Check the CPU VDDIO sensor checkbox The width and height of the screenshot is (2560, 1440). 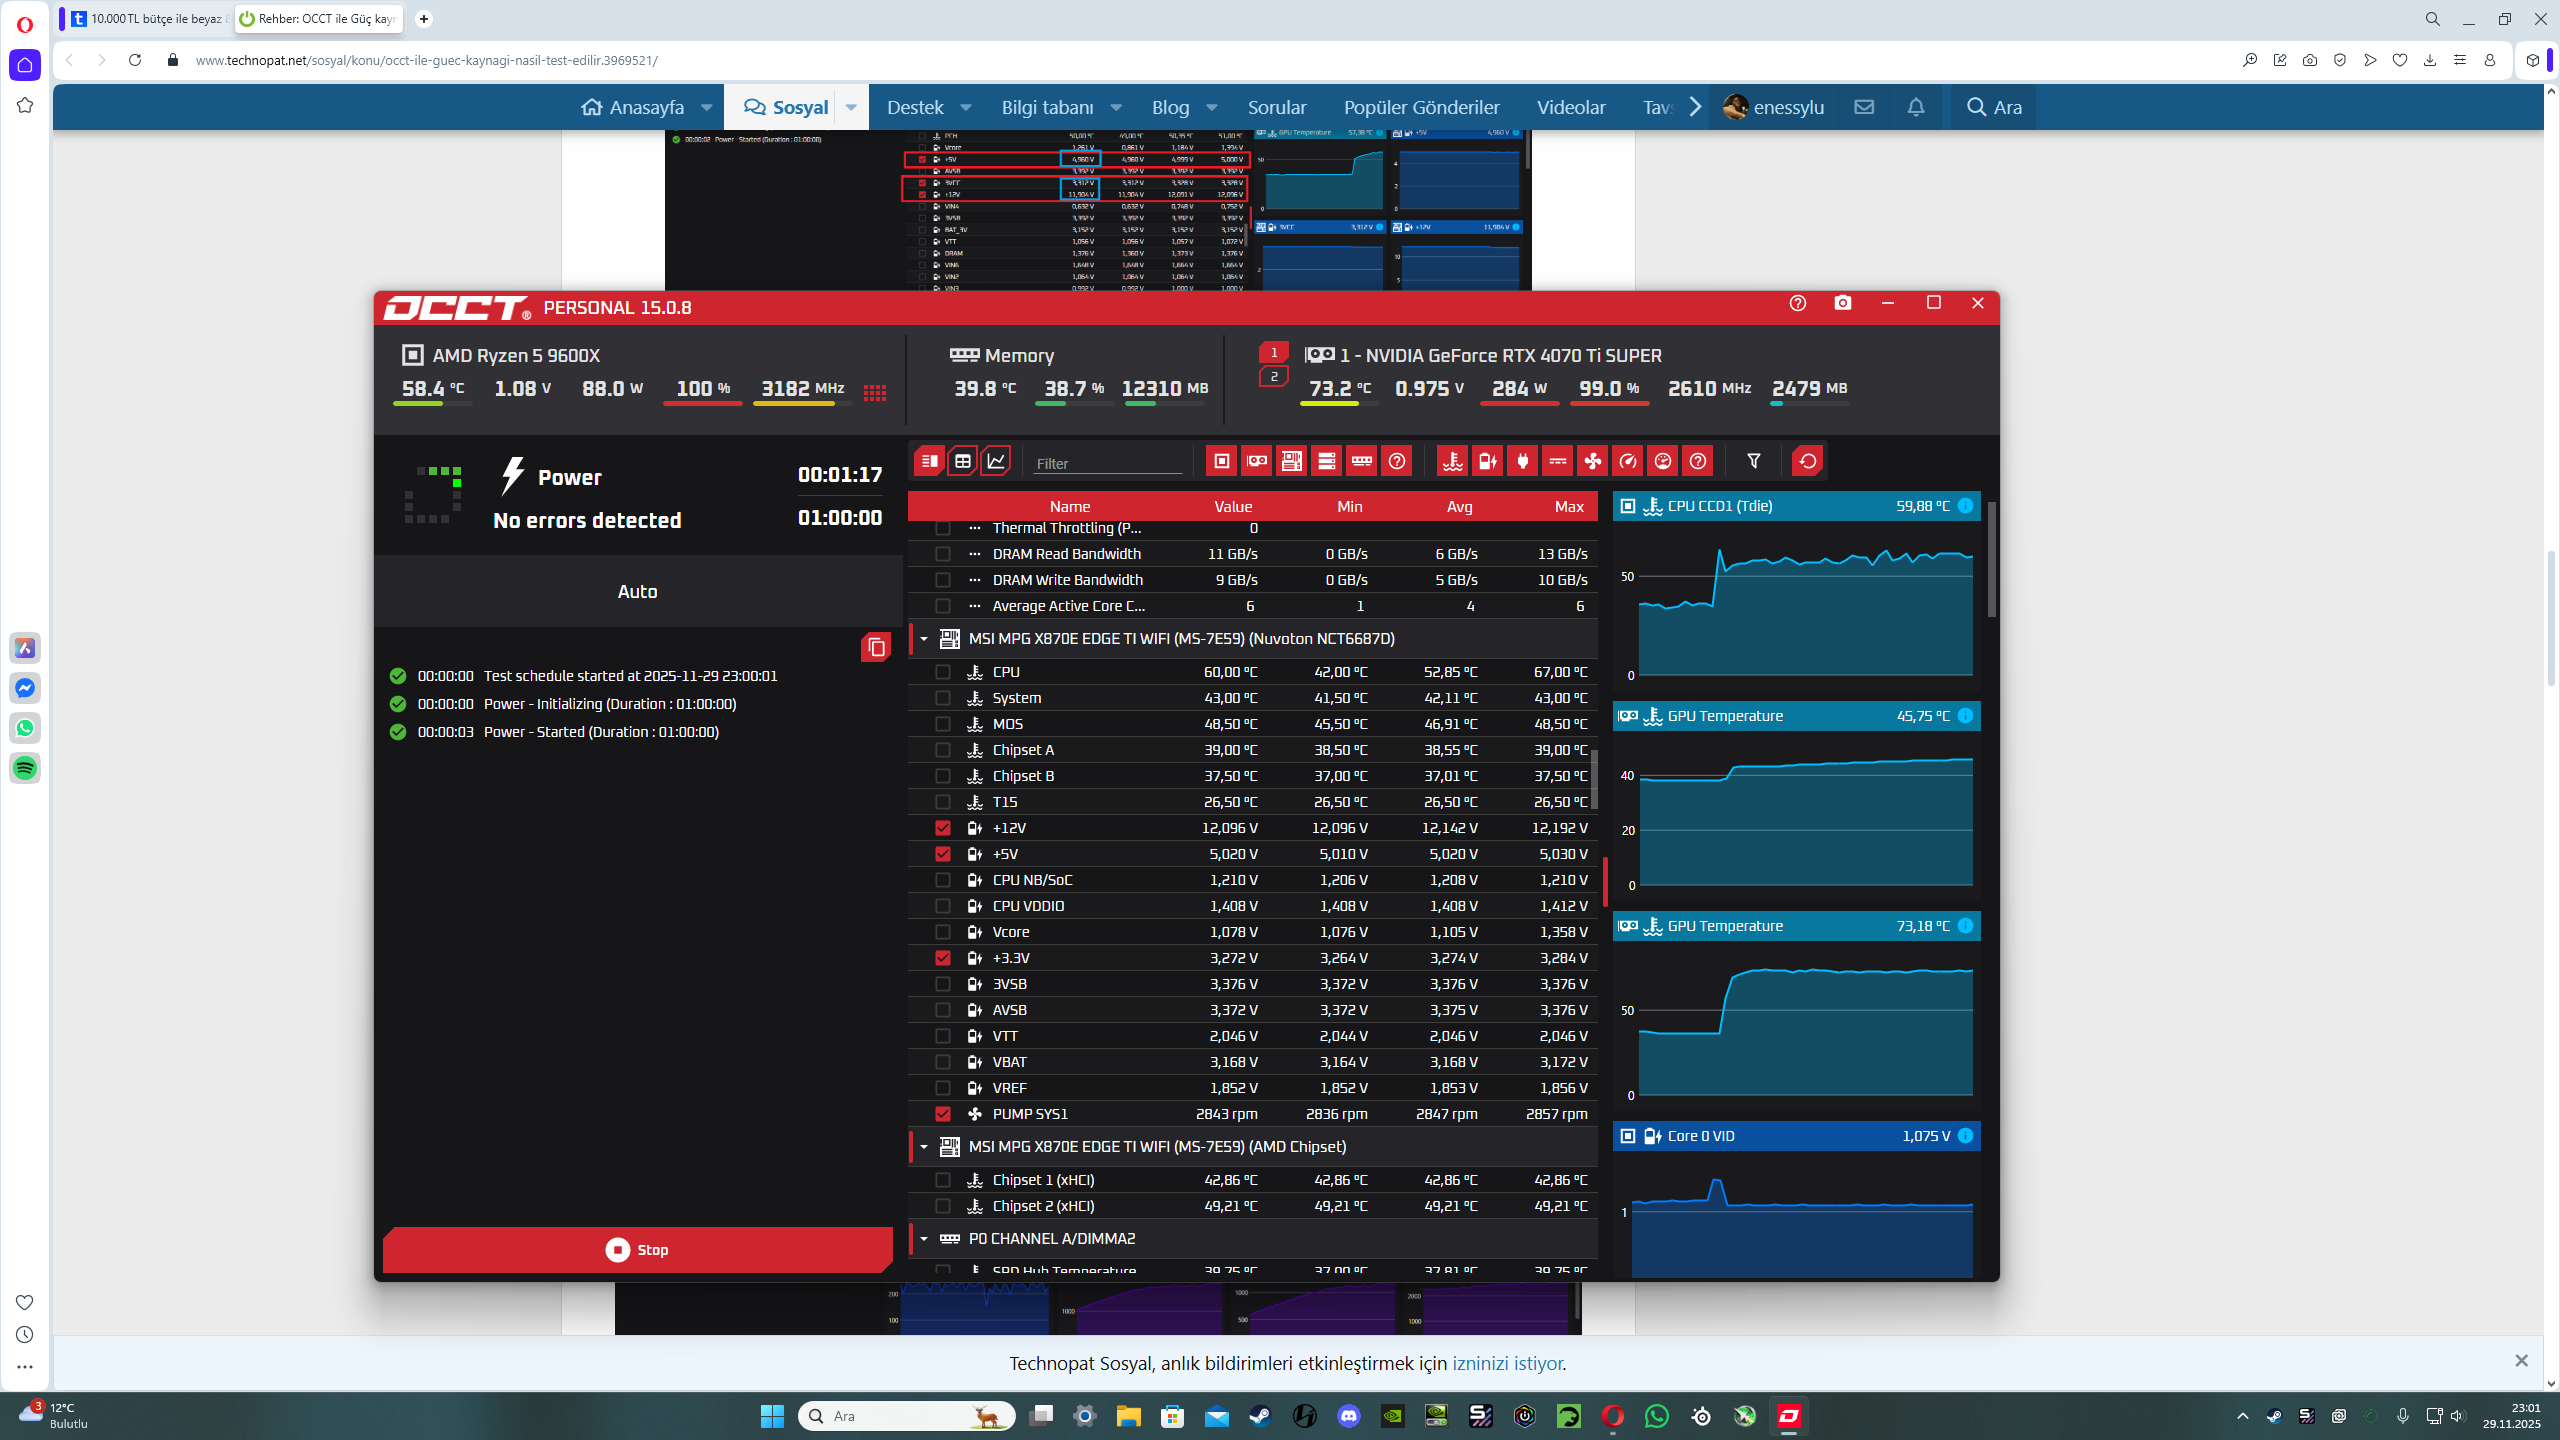(x=942, y=906)
